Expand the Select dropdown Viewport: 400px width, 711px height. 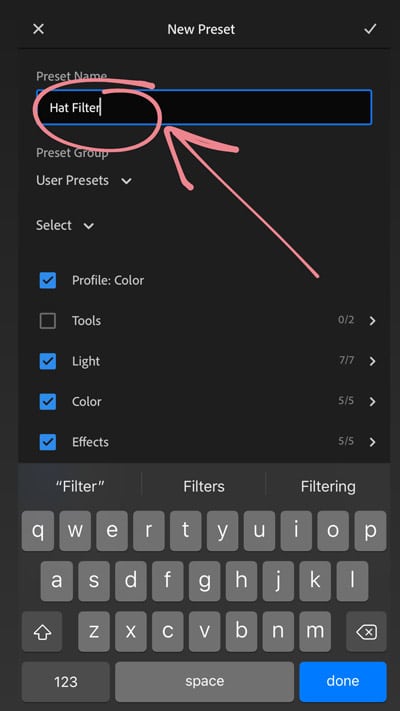click(65, 225)
